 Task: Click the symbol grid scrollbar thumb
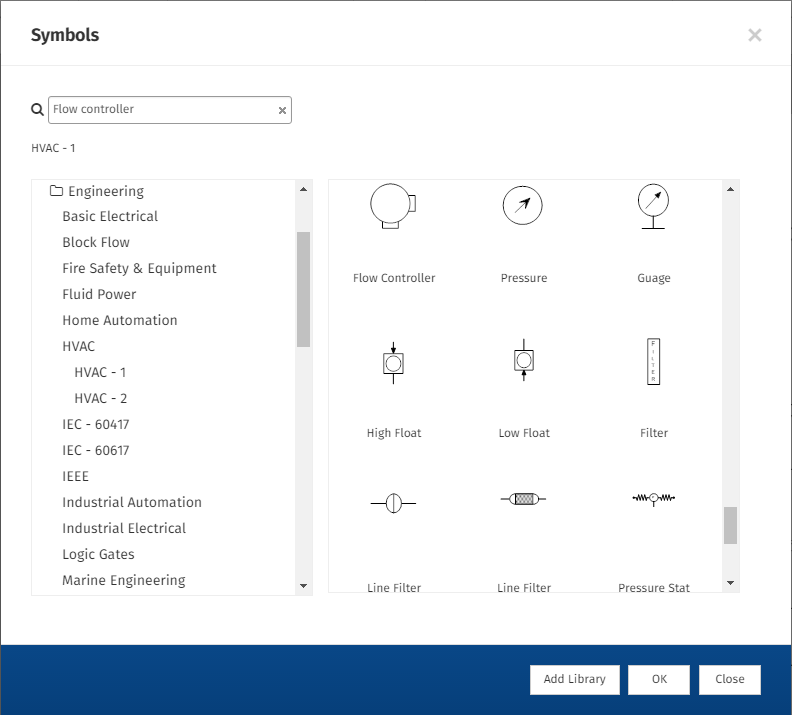[730, 525]
